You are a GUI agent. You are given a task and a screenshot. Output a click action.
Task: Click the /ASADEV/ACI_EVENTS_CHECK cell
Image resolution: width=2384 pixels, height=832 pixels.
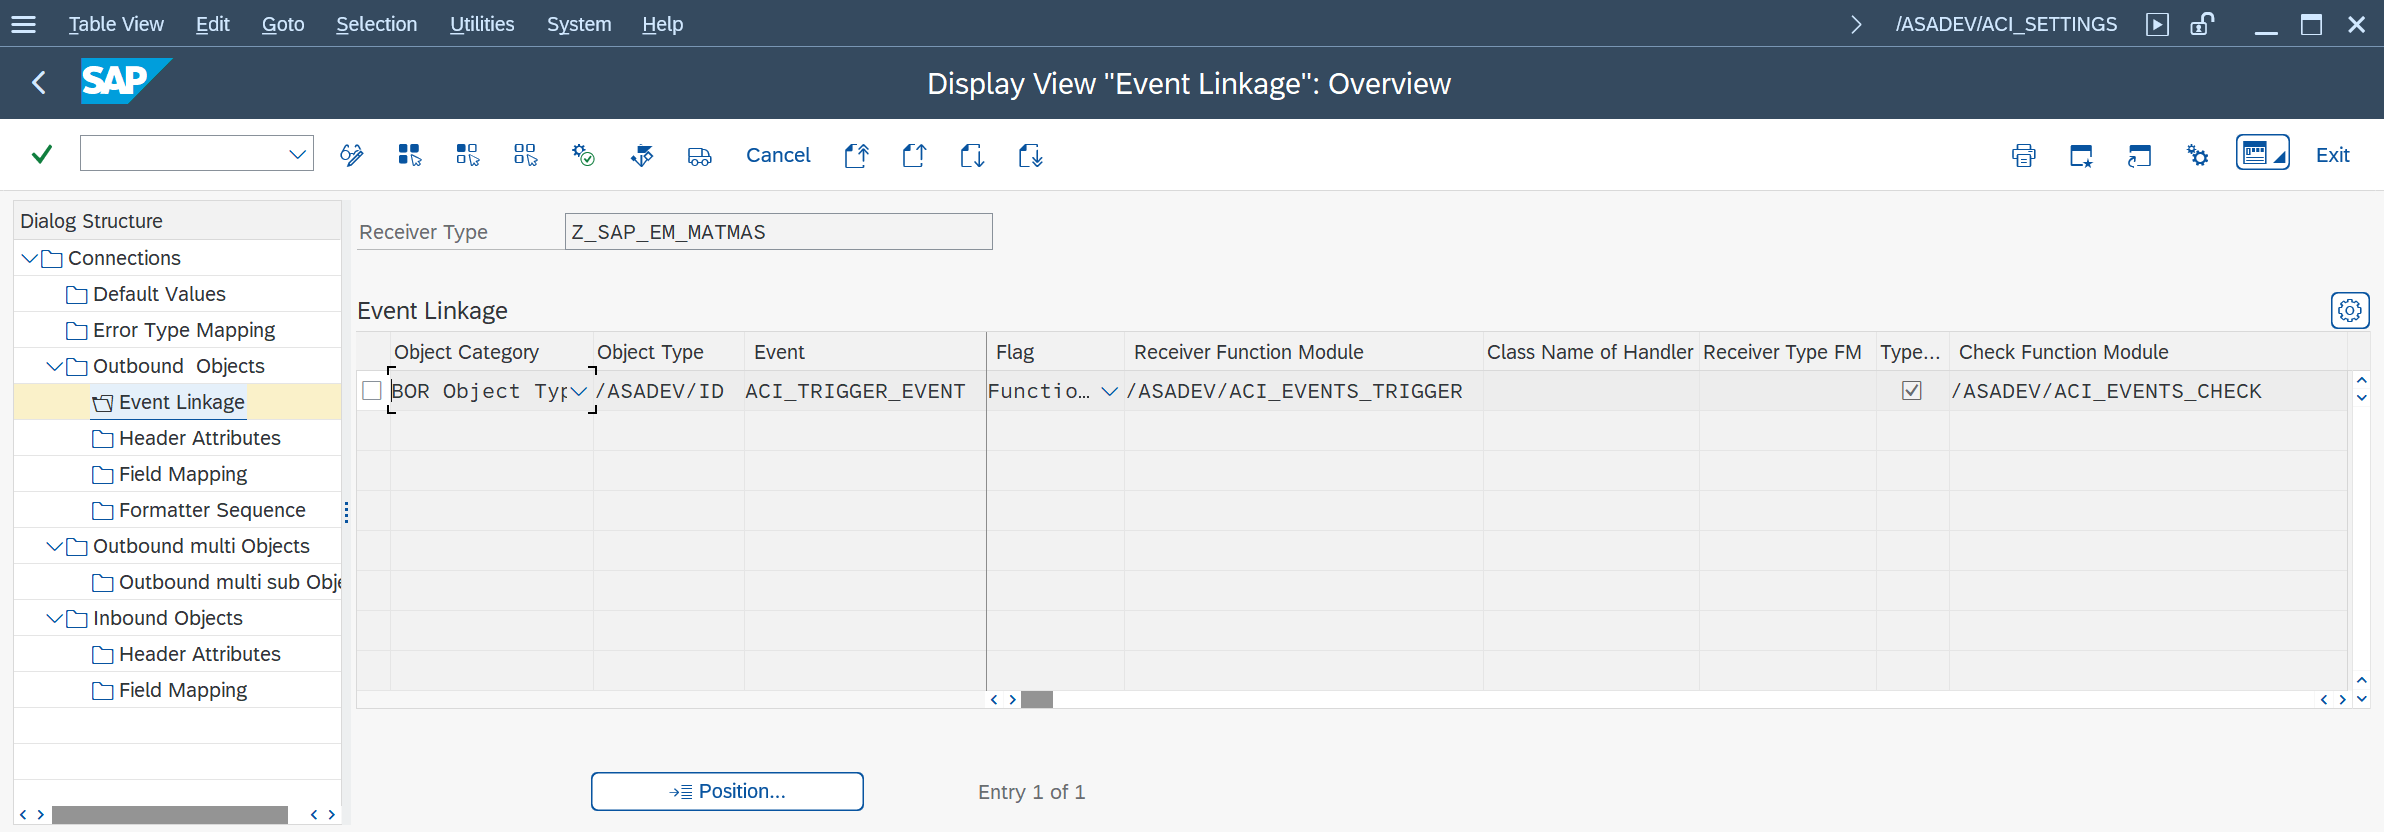point(2147,391)
